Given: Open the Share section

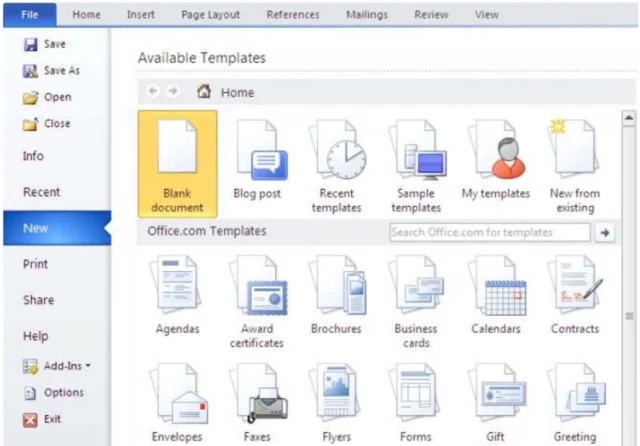Looking at the screenshot, I should click(38, 300).
